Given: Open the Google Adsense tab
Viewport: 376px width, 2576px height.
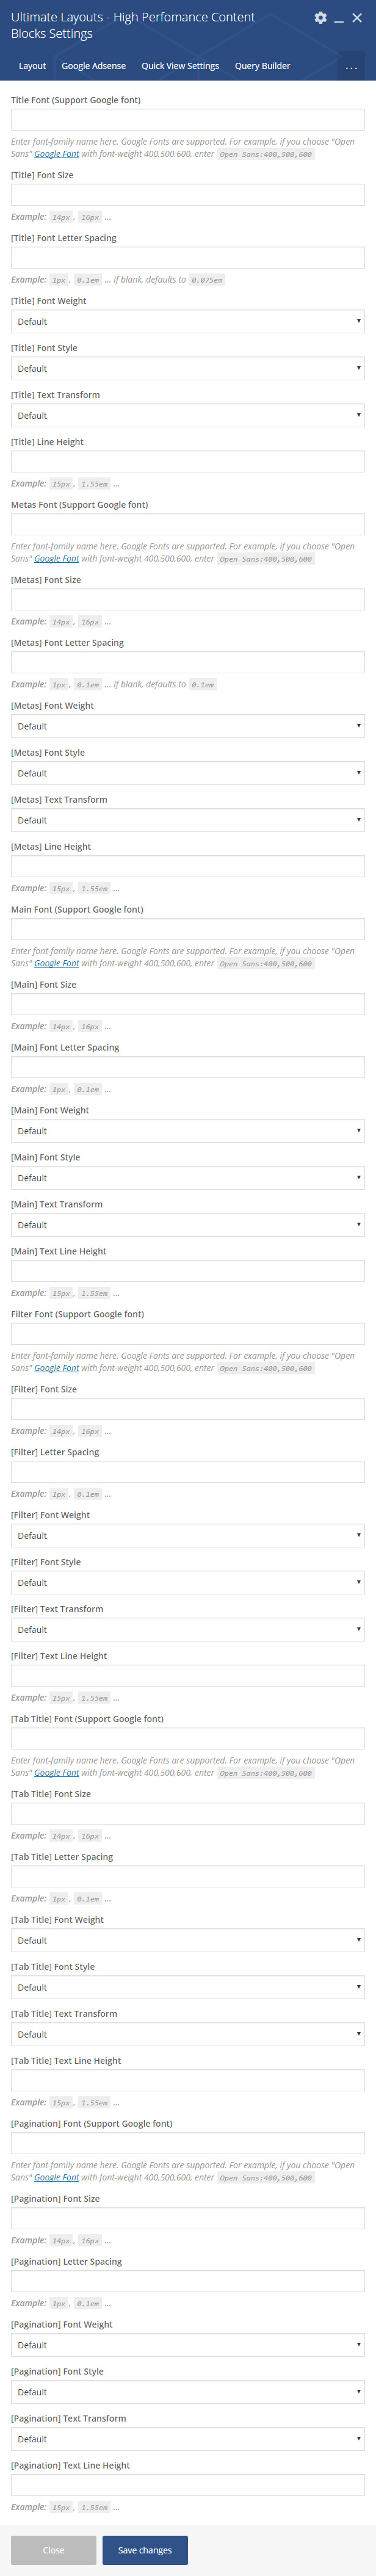Looking at the screenshot, I should click(x=94, y=66).
